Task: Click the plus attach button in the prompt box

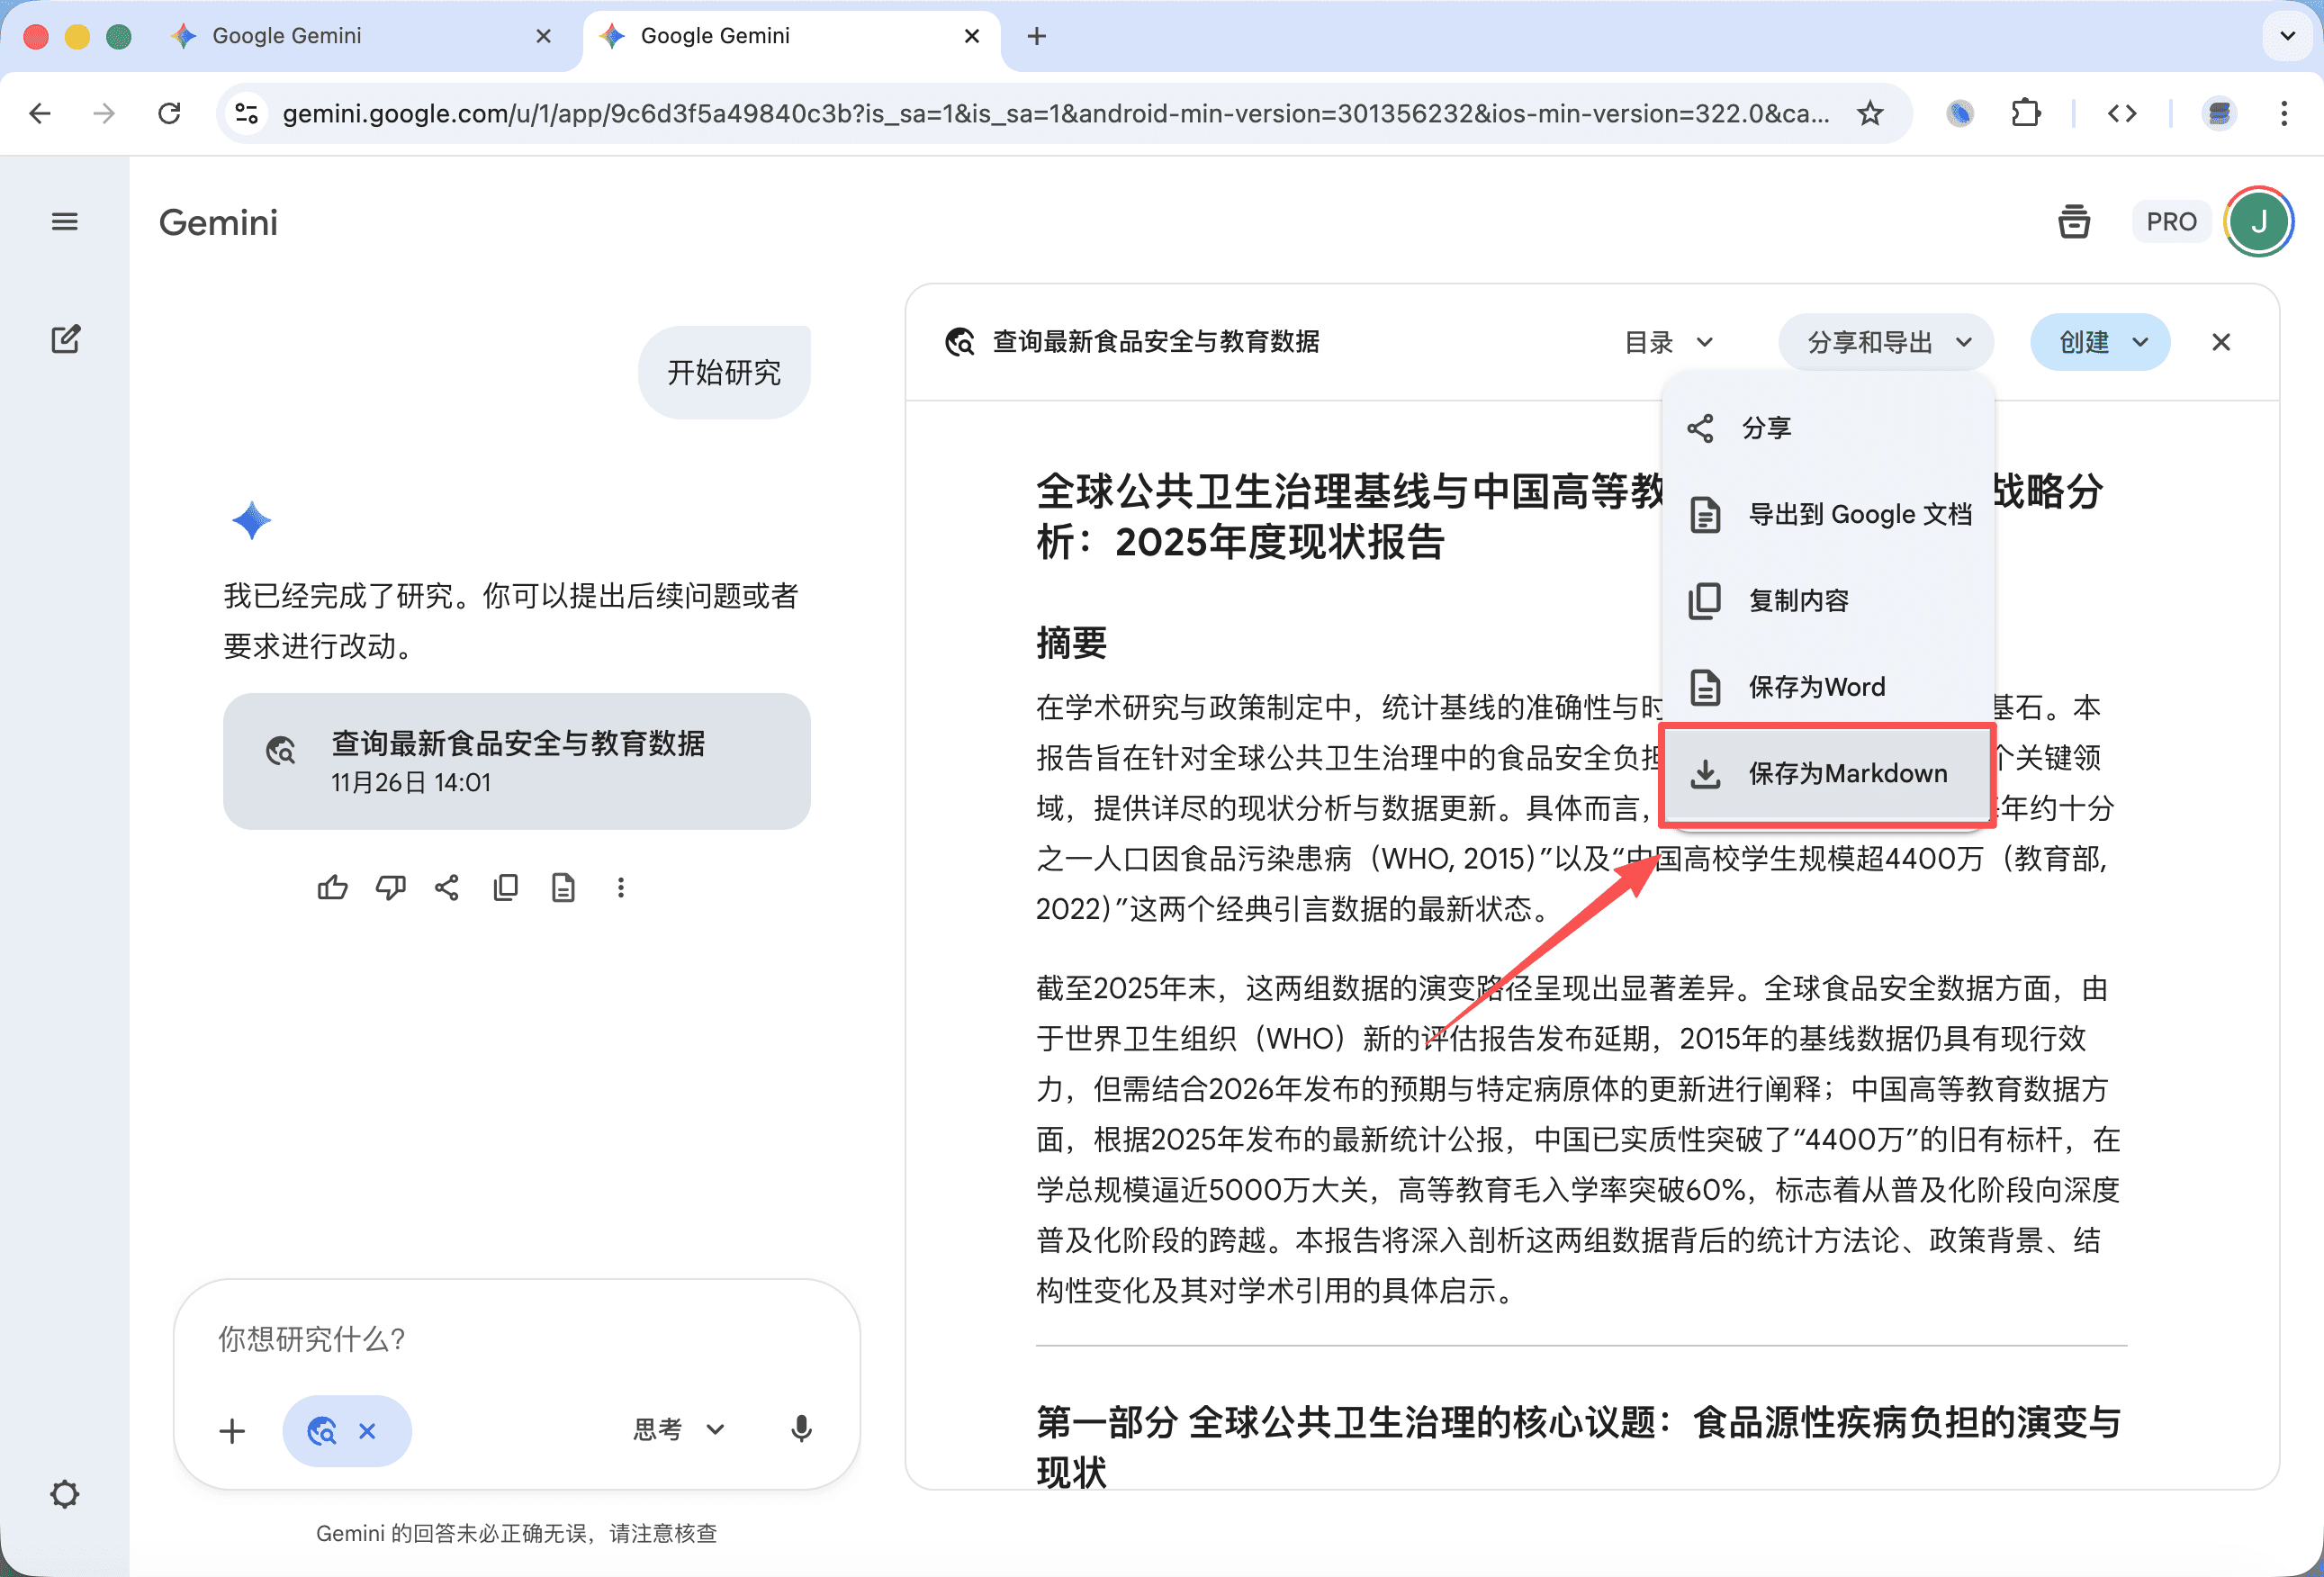Action: pyautogui.click(x=232, y=1431)
